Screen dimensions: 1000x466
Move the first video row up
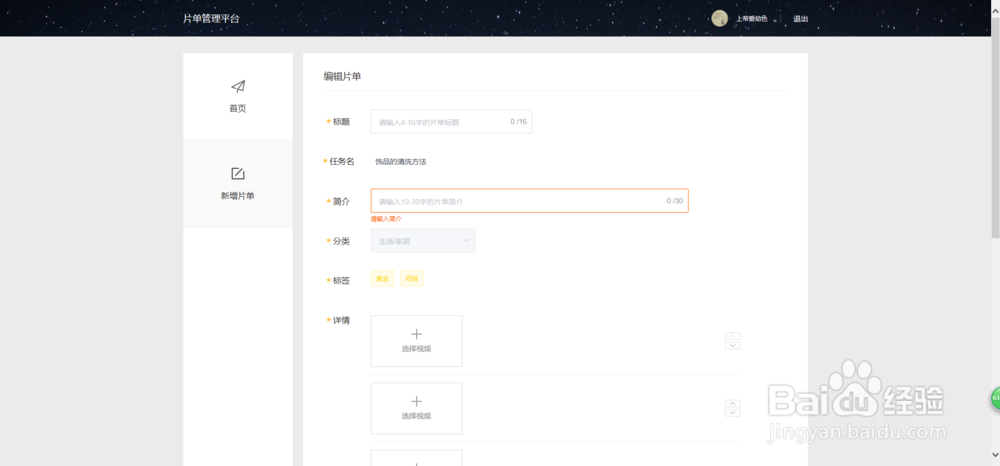point(732,336)
